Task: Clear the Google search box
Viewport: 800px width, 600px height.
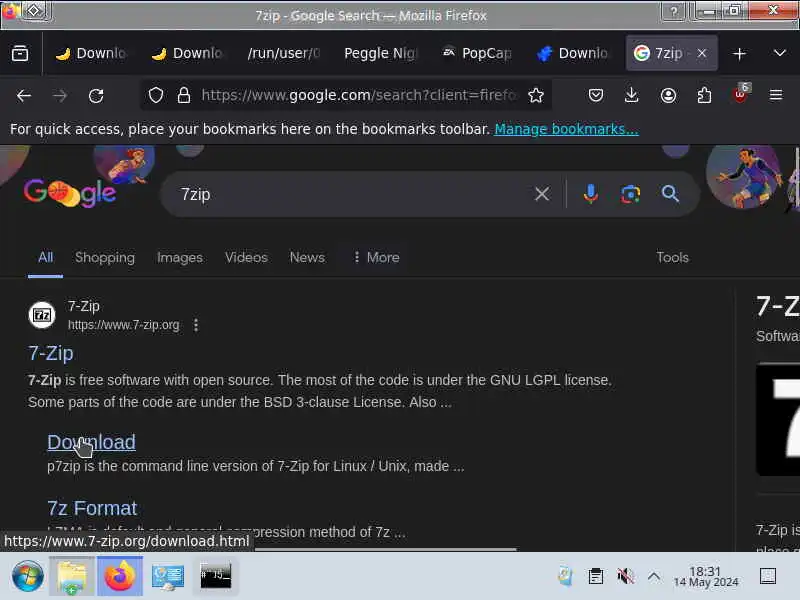Action: click(542, 194)
